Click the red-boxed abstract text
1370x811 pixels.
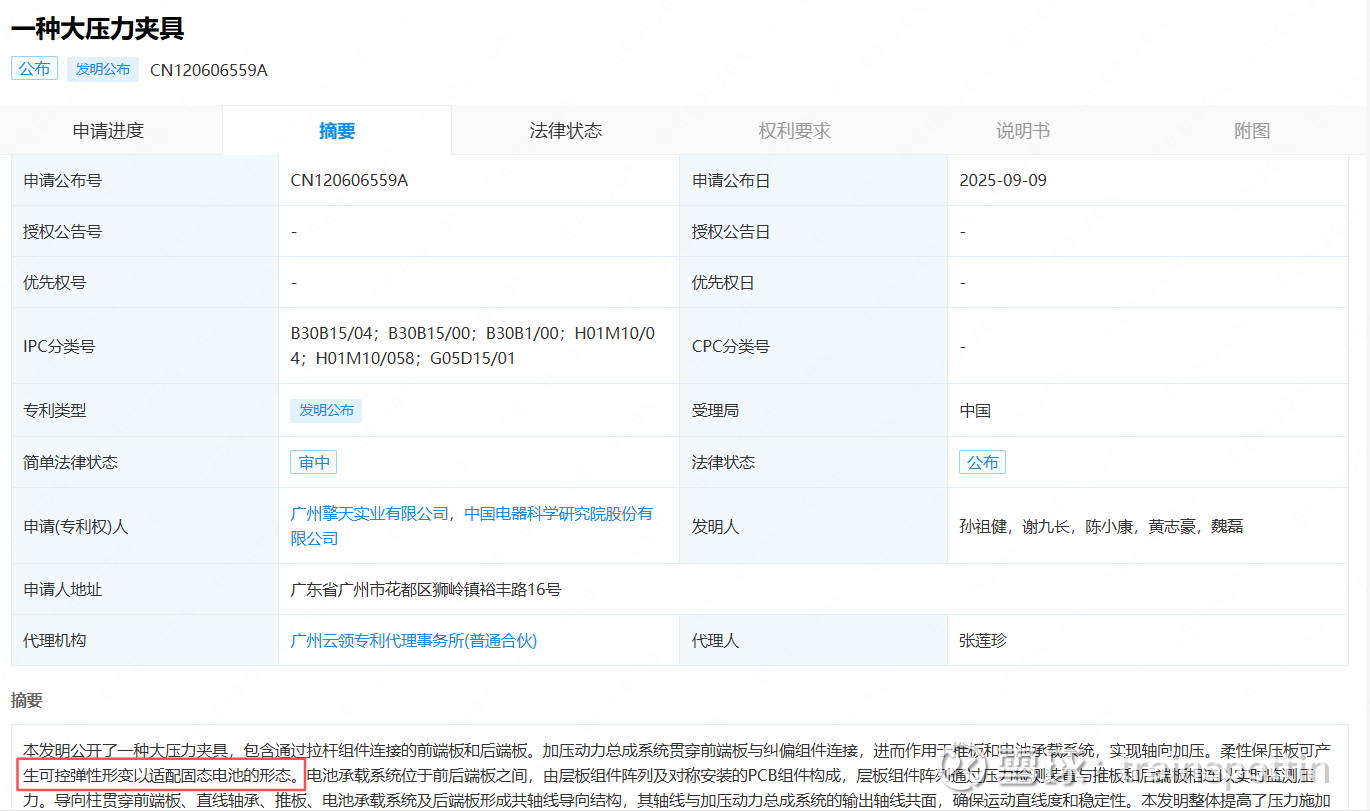[160, 774]
